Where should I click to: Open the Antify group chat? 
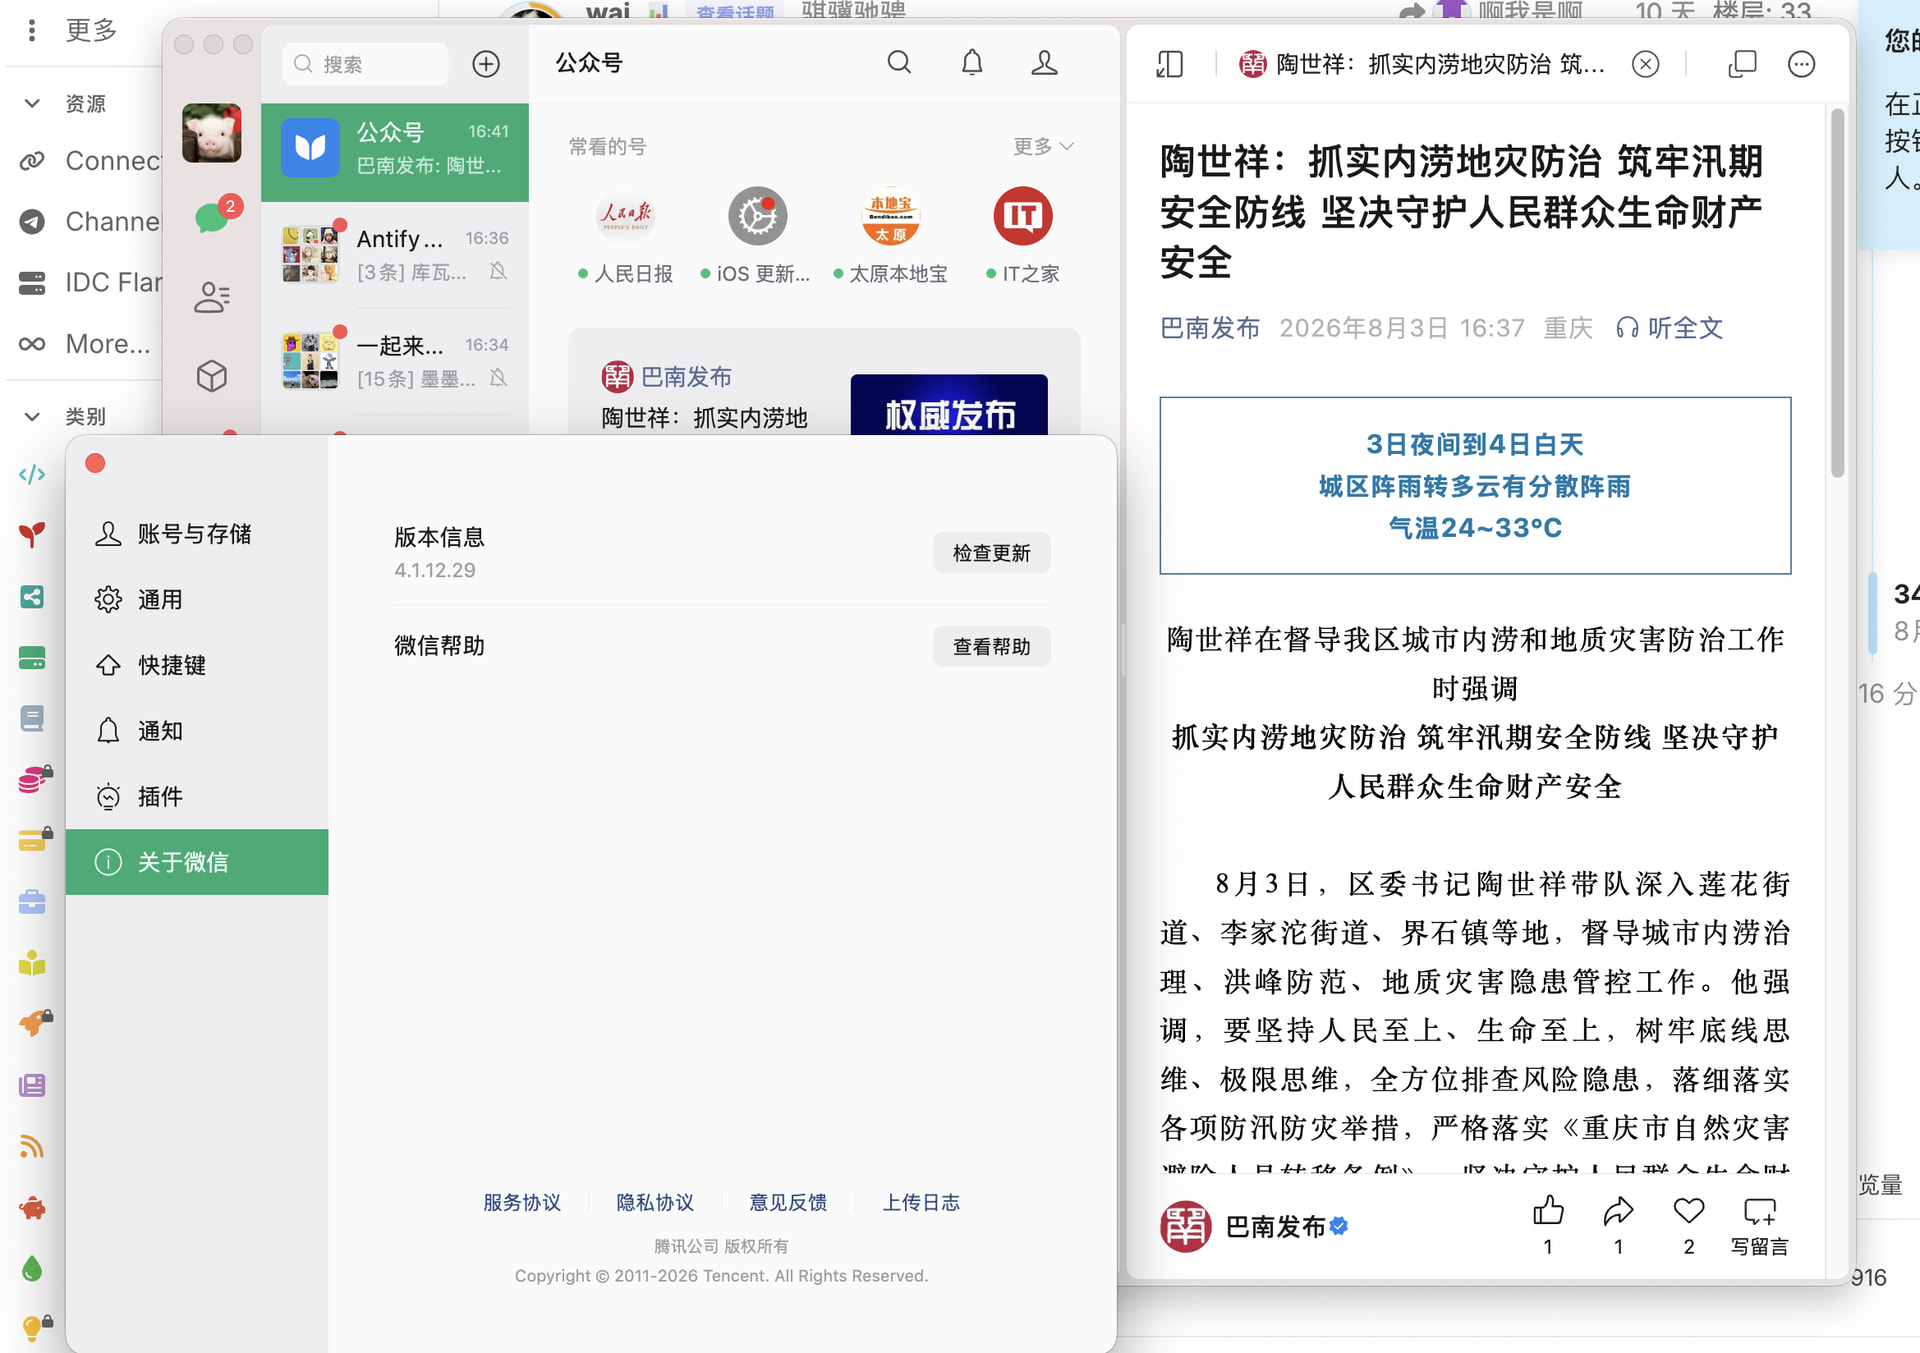click(395, 254)
